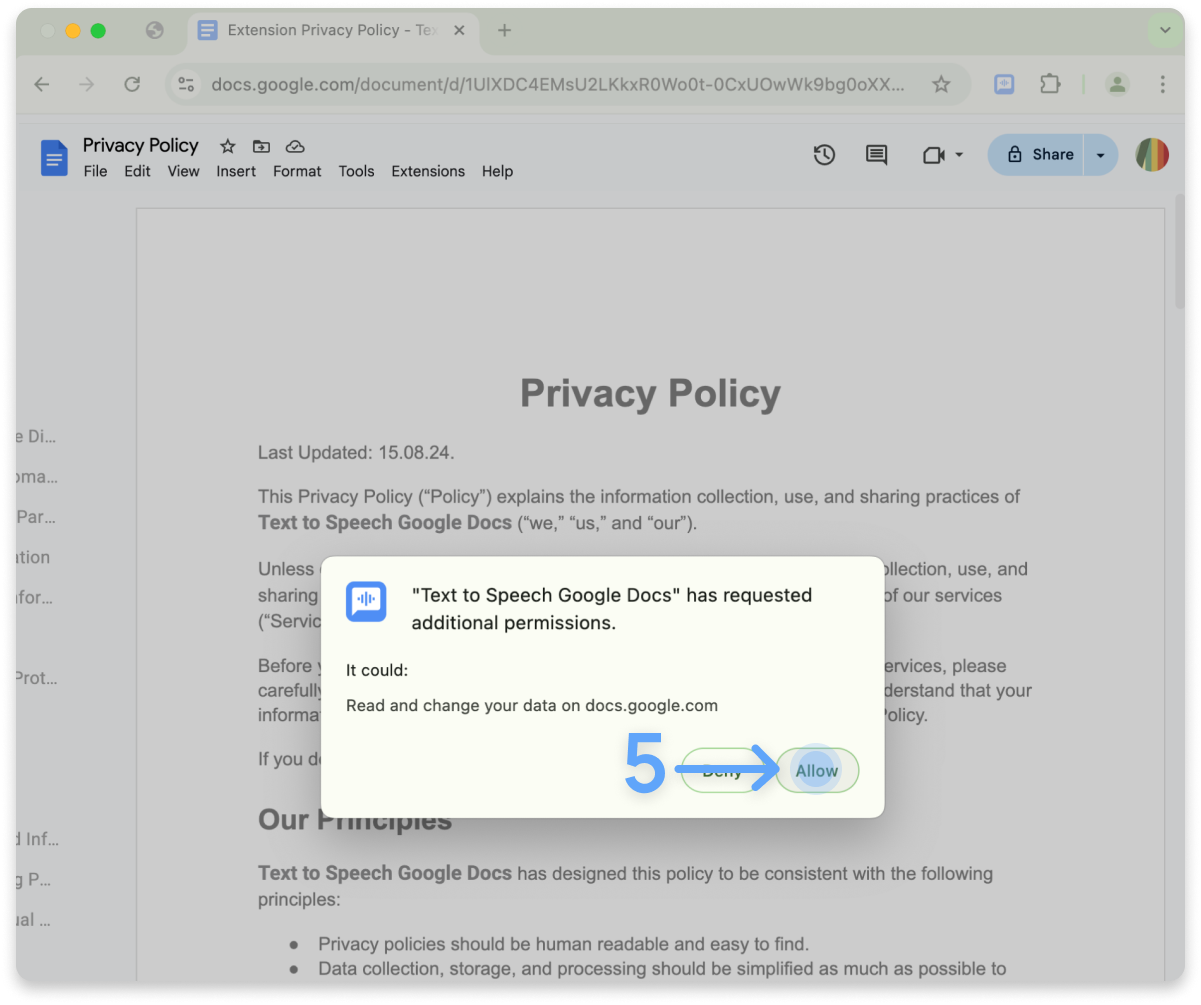Close the Extension Privacy Policy tab
The width and height of the screenshot is (1201, 1005).
pyautogui.click(x=459, y=30)
